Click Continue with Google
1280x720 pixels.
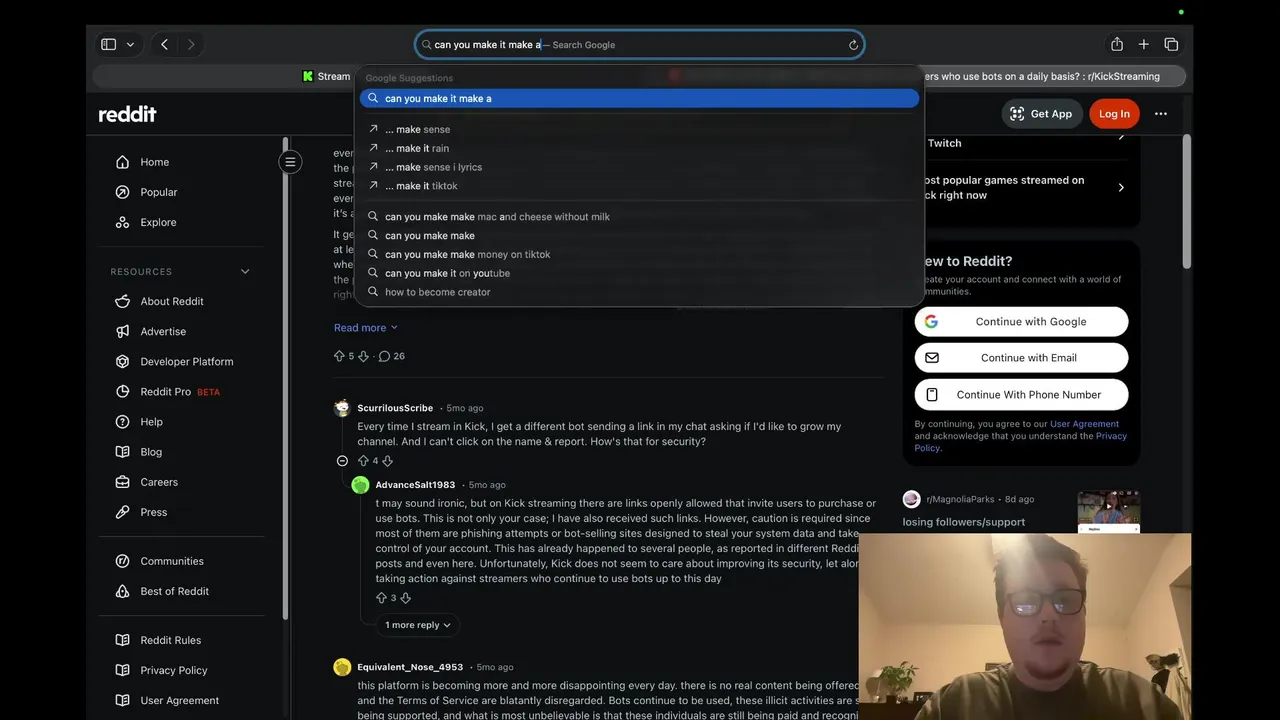1021,322
